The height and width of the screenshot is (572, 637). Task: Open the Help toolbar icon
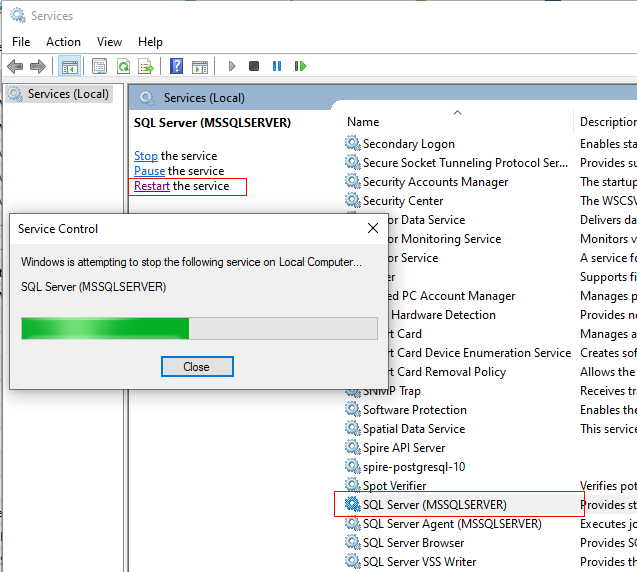coord(176,66)
